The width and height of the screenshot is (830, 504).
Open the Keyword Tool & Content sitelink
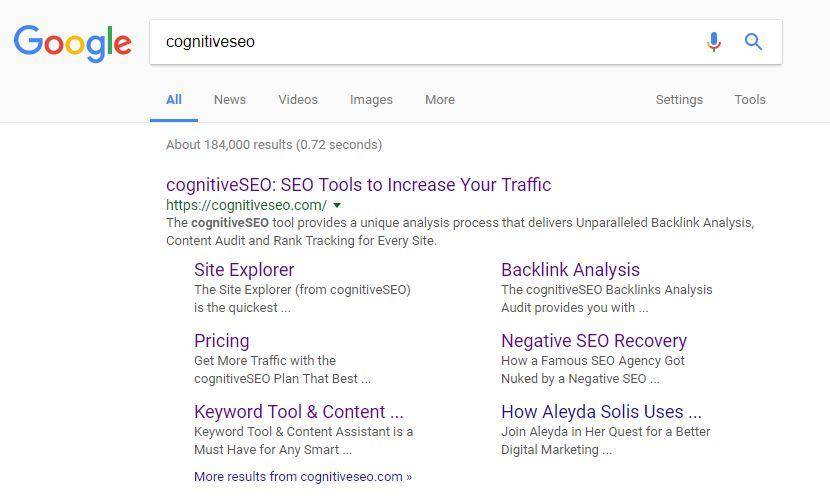[x=299, y=412]
